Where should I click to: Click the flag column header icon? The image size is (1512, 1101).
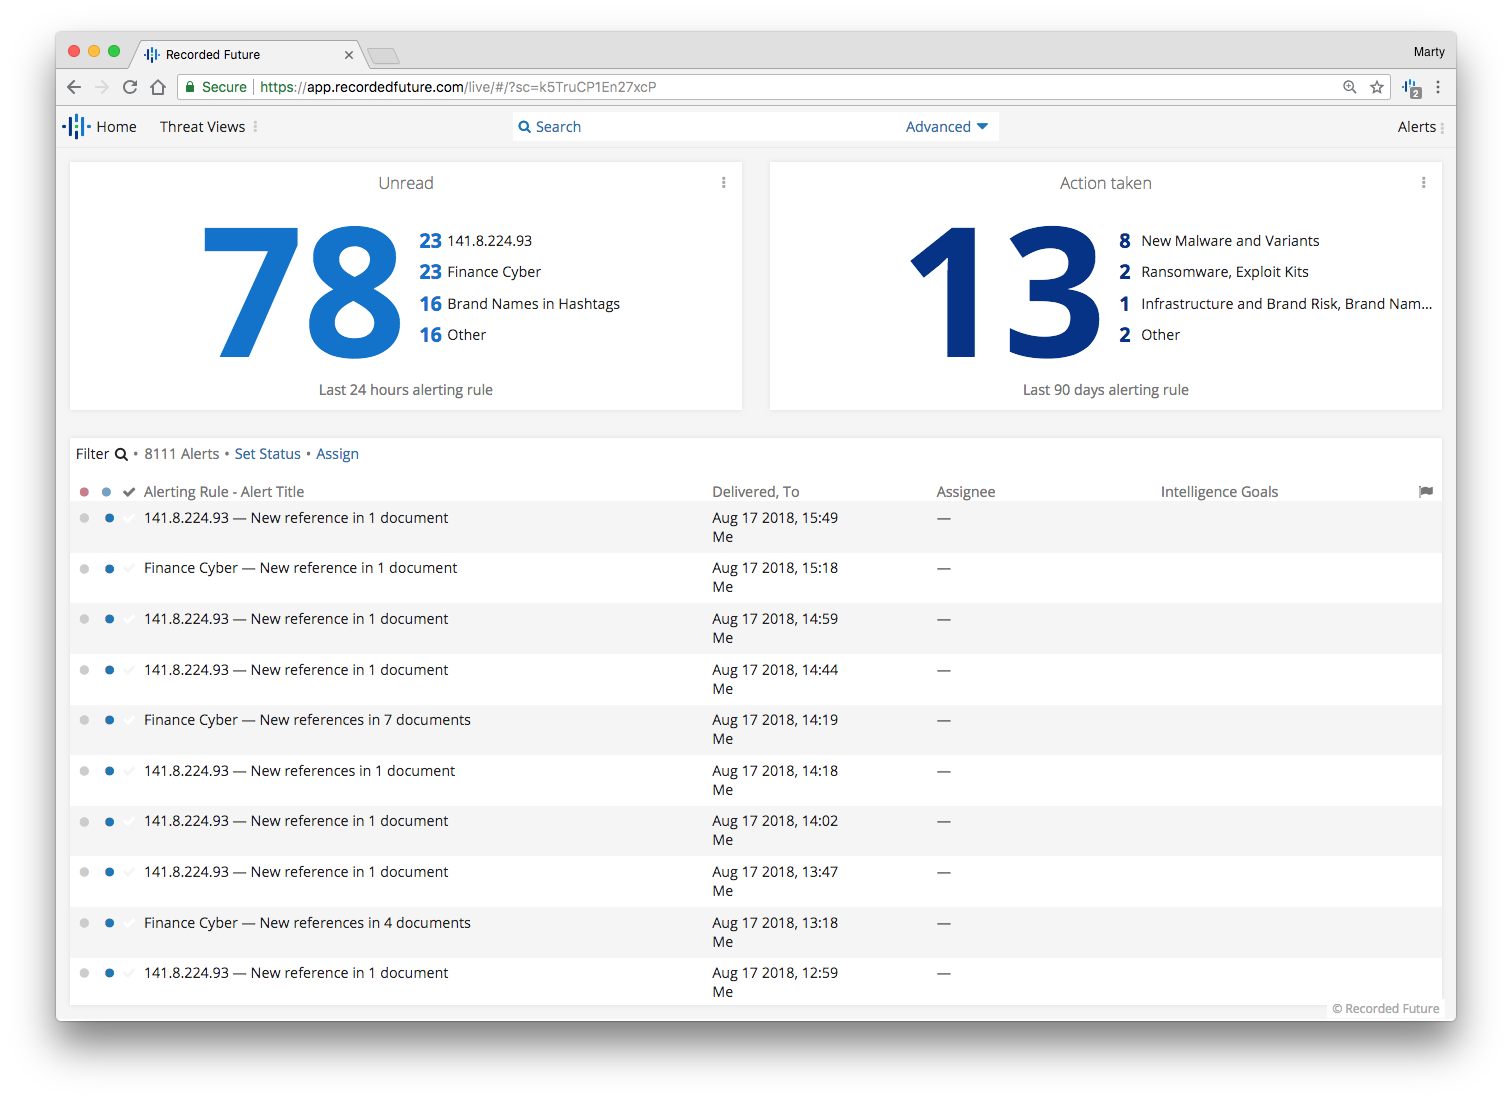point(1425,491)
